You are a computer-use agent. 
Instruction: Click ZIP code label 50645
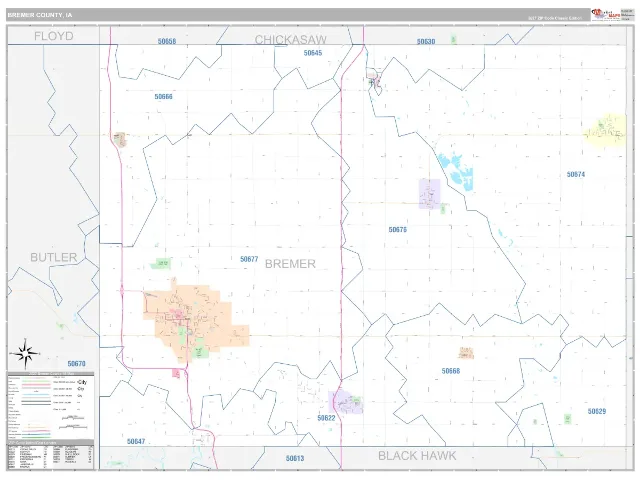tap(313, 53)
